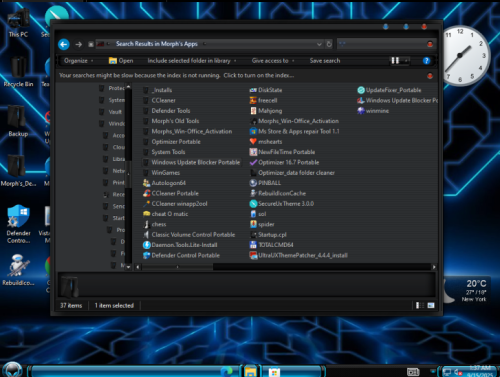The image size is (500, 377).
Task: Click the refresh icon beside address bar
Action: [329, 44]
